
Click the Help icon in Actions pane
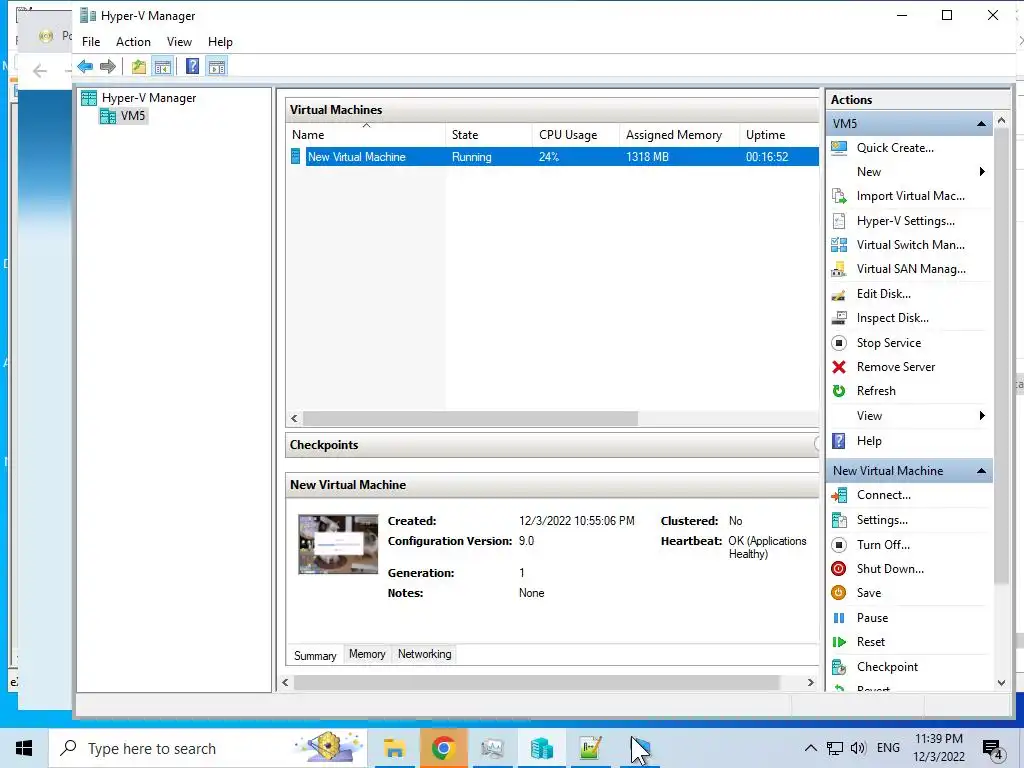pyautogui.click(x=839, y=441)
